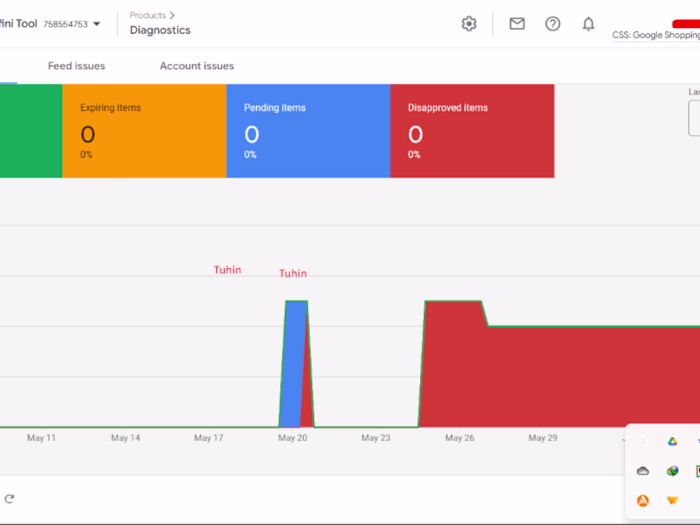700x525 pixels.
Task: Expand the Products breadcrumb chevron
Action: (172, 15)
